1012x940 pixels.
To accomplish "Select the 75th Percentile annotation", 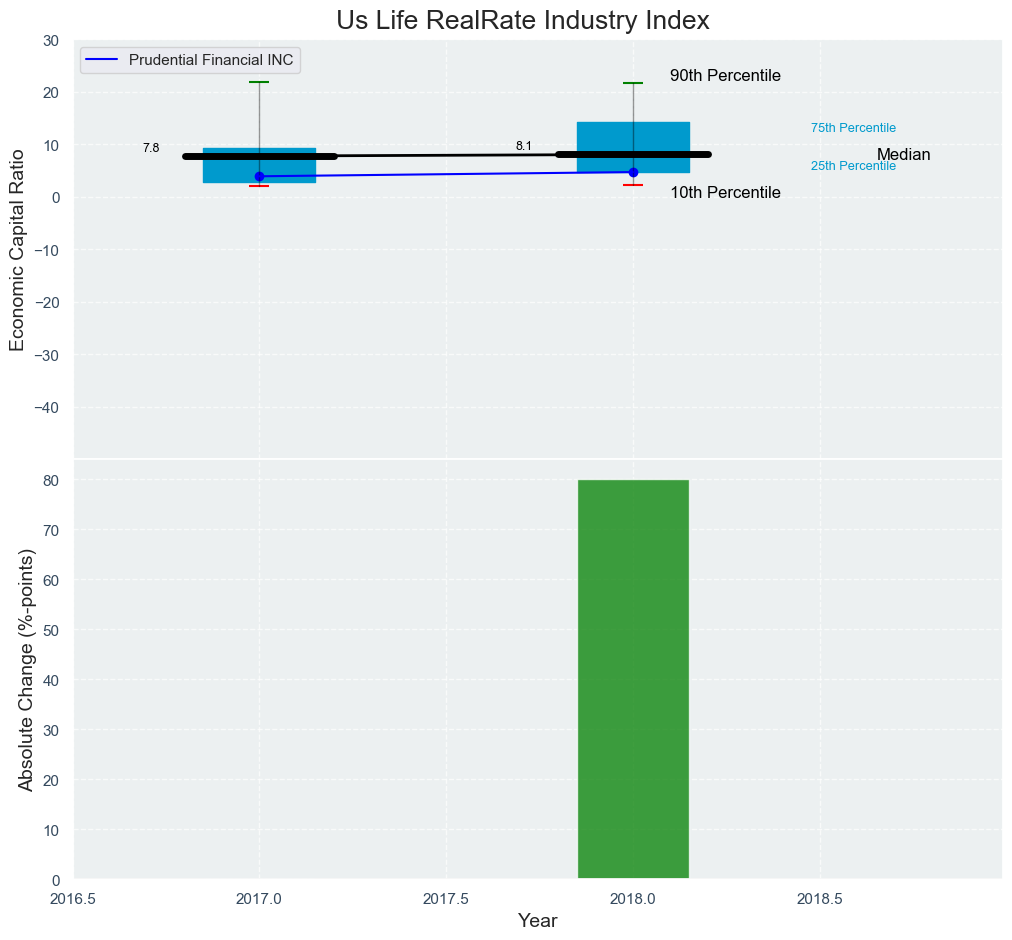I will tap(853, 128).
